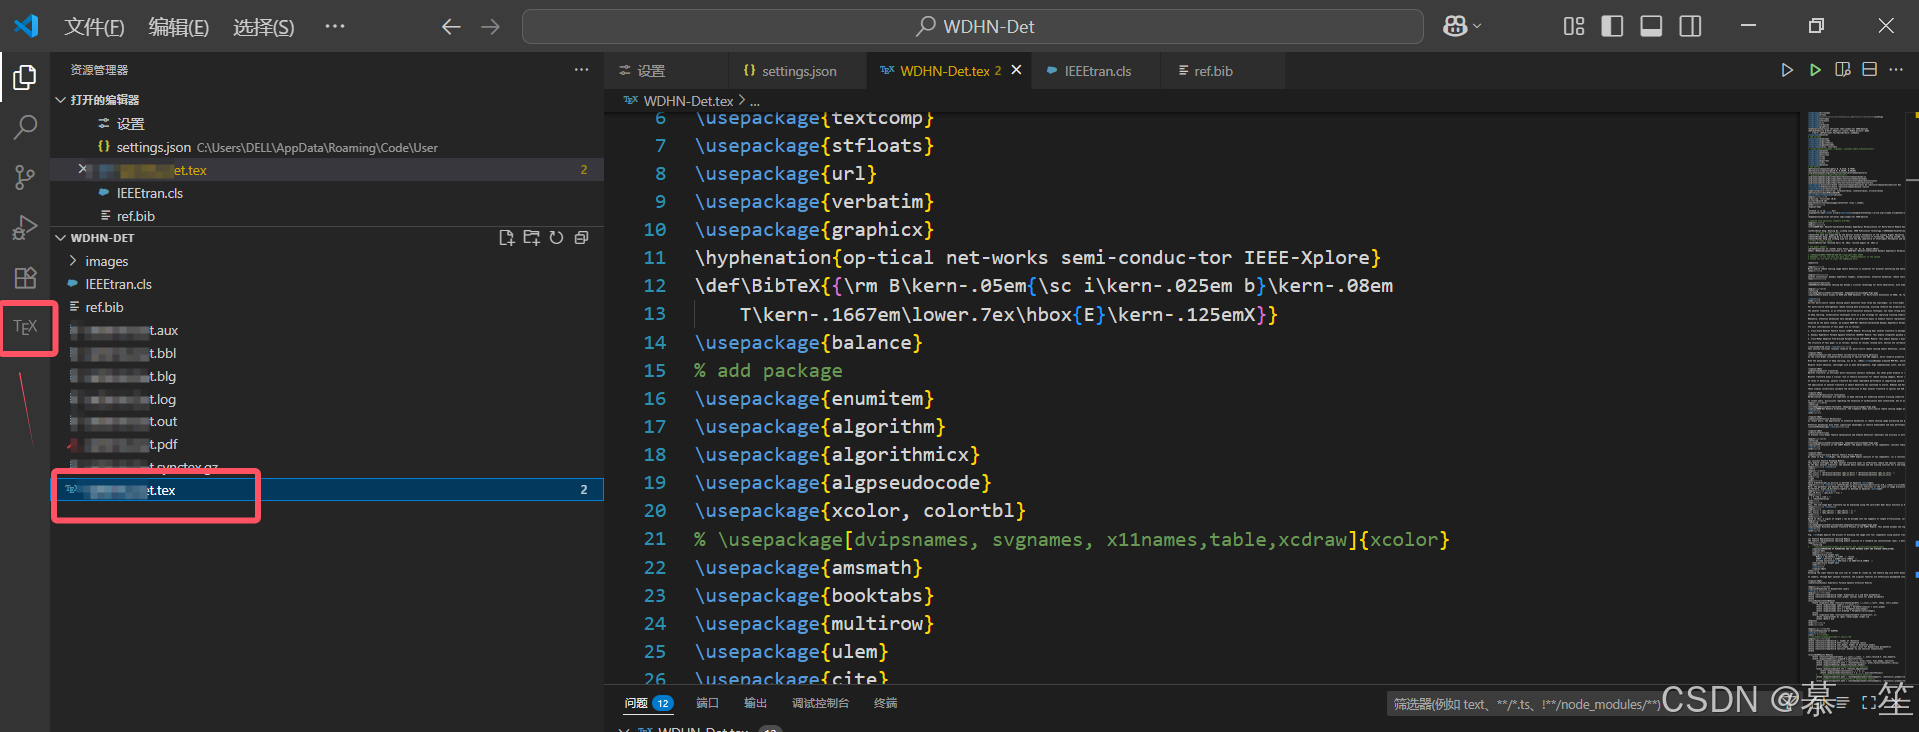Customize layout icon in title bar
Screen dimensions: 1919x732
click(1574, 26)
